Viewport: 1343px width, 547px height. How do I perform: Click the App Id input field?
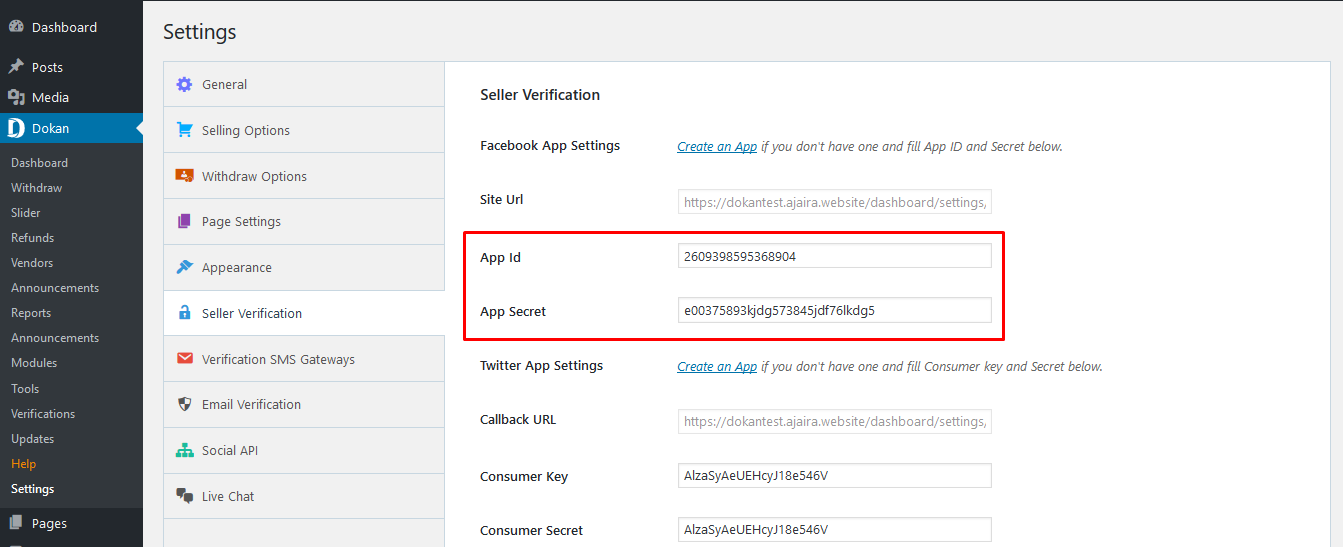pyautogui.click(x=835, y=256)
